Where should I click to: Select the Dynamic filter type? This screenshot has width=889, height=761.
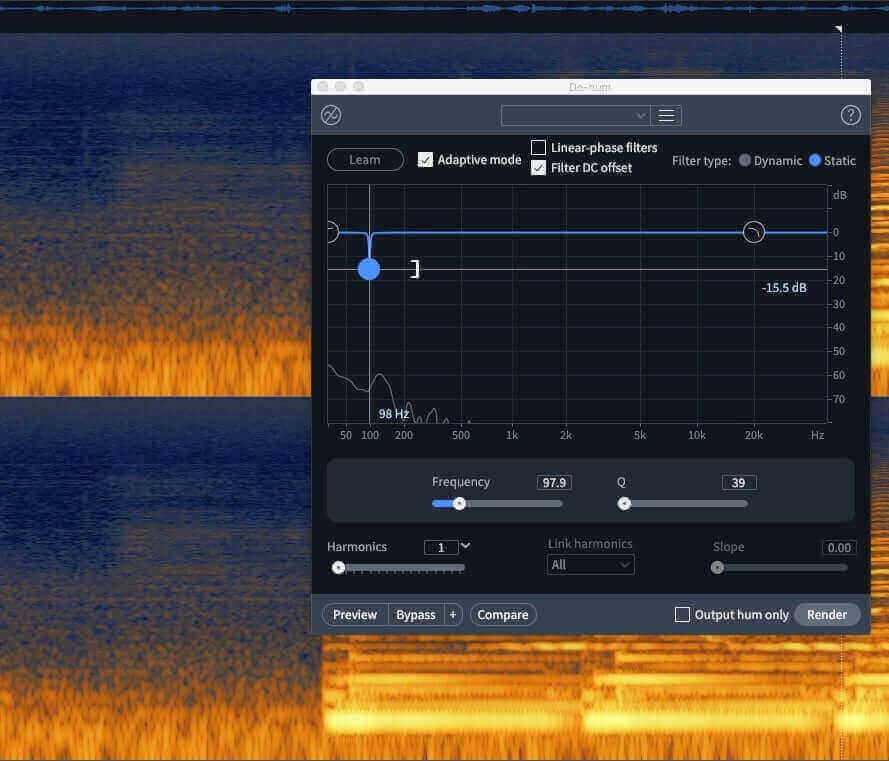tap(745, 160)
